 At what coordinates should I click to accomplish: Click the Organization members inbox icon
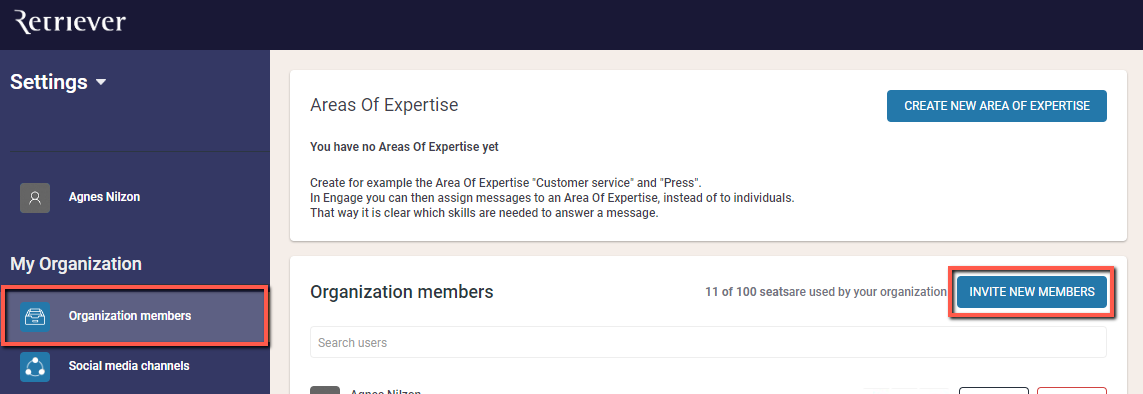pos(35,317)
